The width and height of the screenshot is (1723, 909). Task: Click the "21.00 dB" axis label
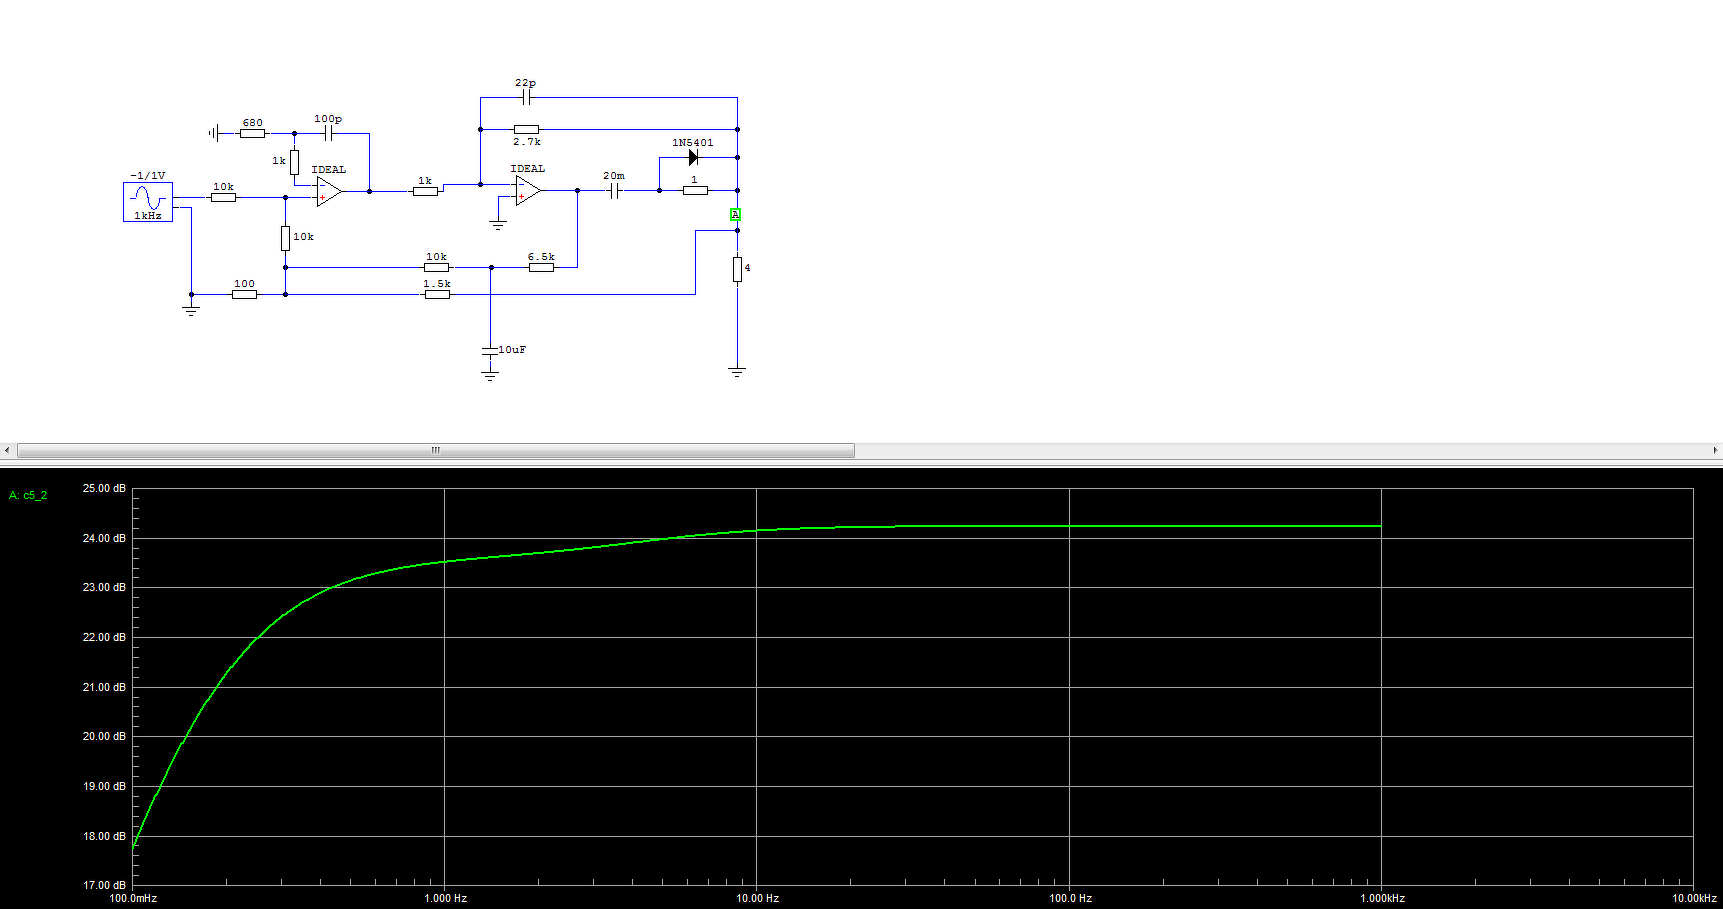(104, 687)
